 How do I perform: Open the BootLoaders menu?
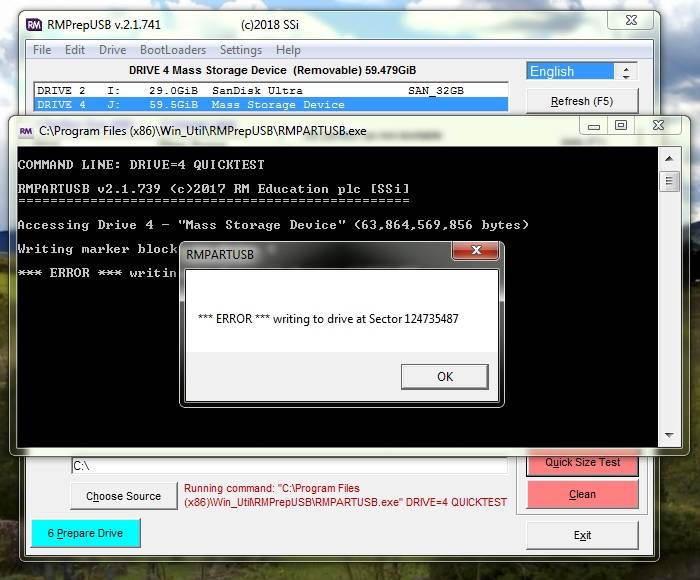click(172, 50)
